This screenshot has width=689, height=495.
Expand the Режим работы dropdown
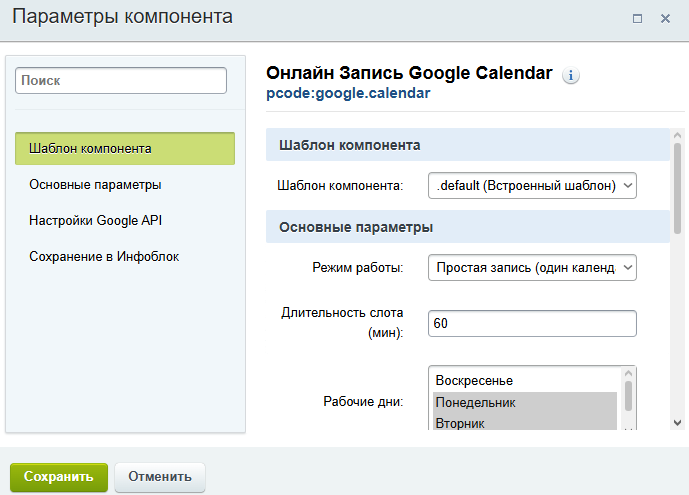pyautogui.click(x=531, y=268)
